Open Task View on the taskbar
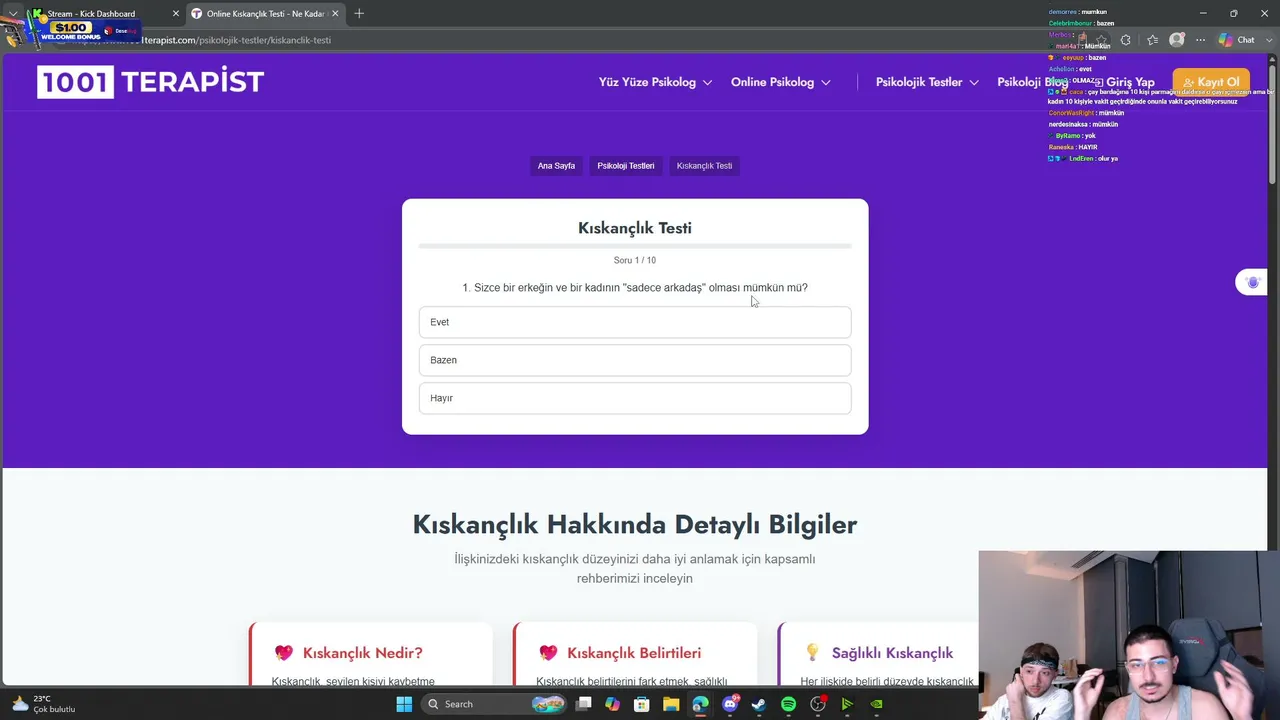The height and width of the screenshot is (720, 1280). tap(584, 704)
